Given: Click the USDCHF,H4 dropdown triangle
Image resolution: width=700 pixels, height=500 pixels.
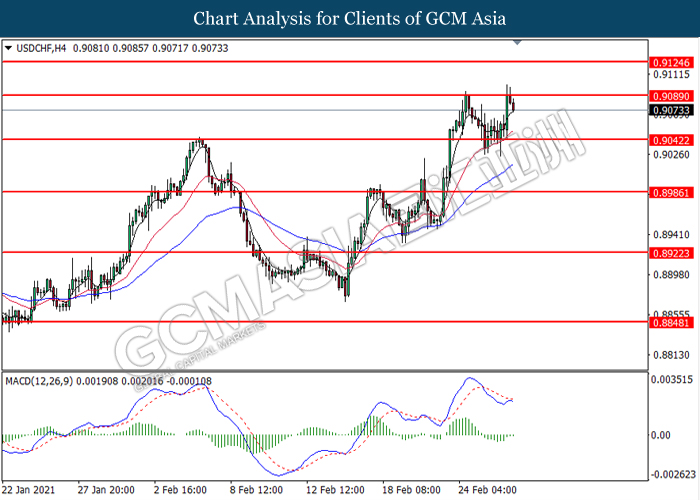Looking at the screenshot, I should point(8,48).
